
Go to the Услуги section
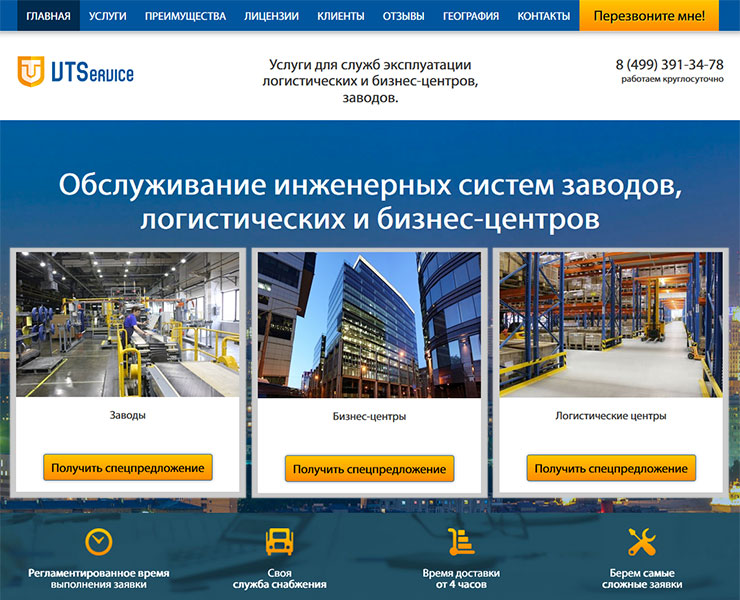(x=108, y=16)
